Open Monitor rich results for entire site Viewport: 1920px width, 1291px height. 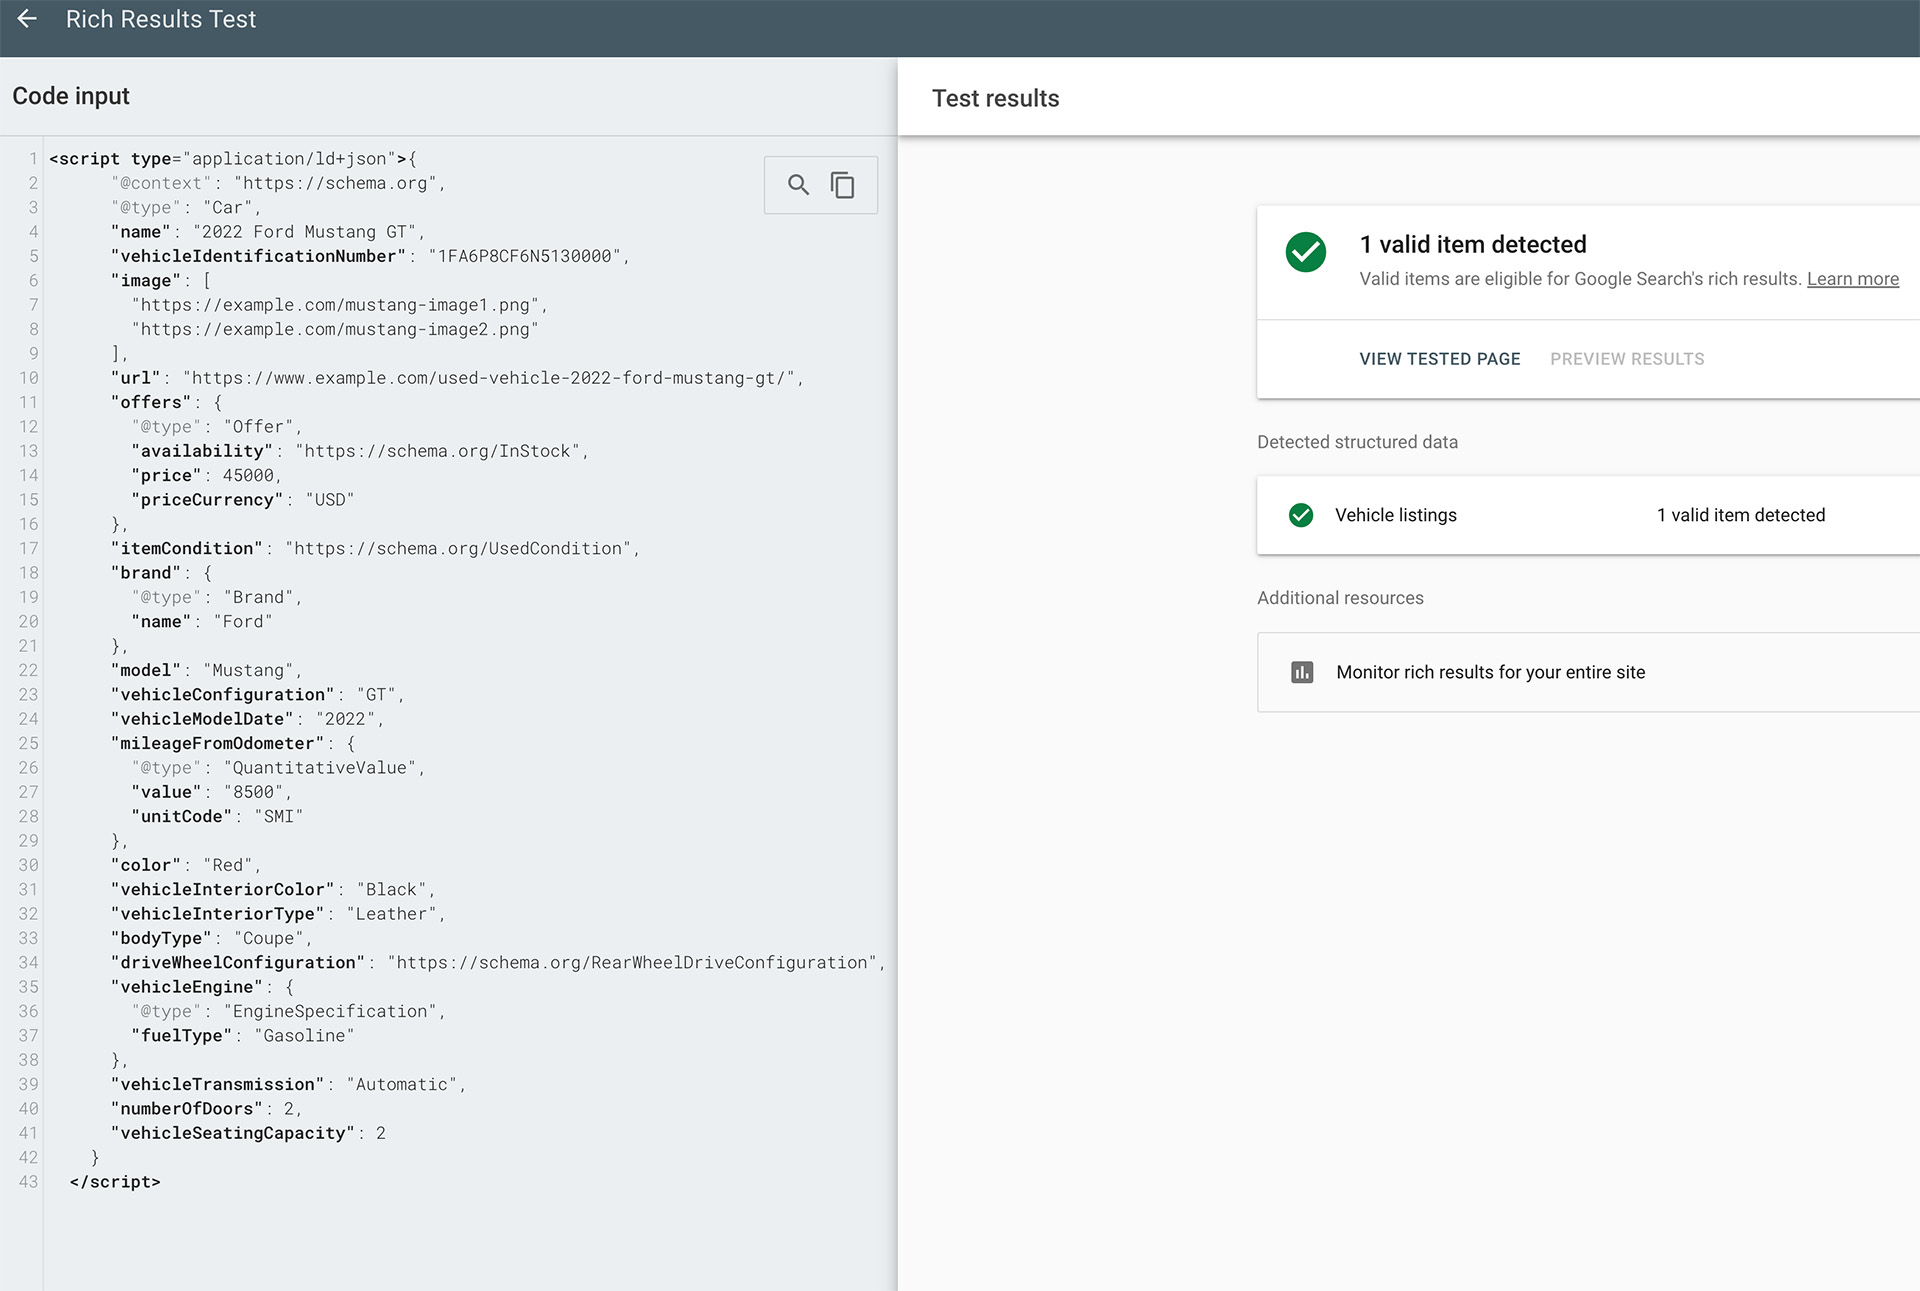(x=1490, y=672)
